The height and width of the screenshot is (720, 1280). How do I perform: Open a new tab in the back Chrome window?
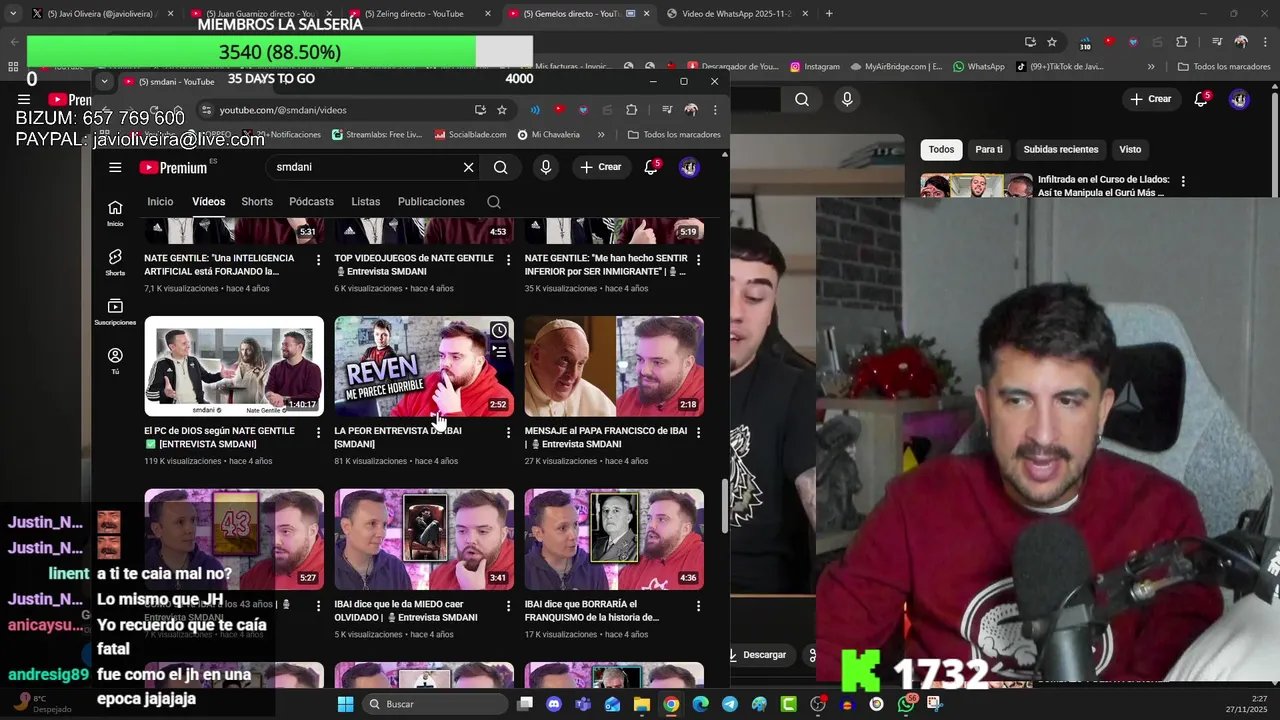point(829,14)
